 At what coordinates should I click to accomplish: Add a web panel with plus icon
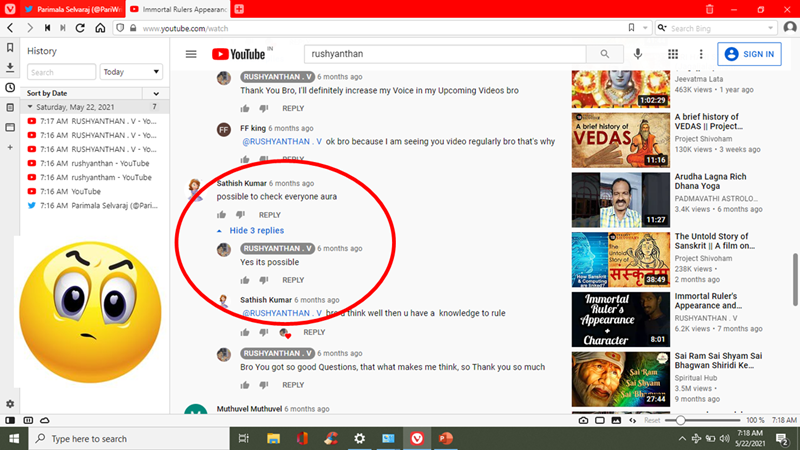coord(10,147)
